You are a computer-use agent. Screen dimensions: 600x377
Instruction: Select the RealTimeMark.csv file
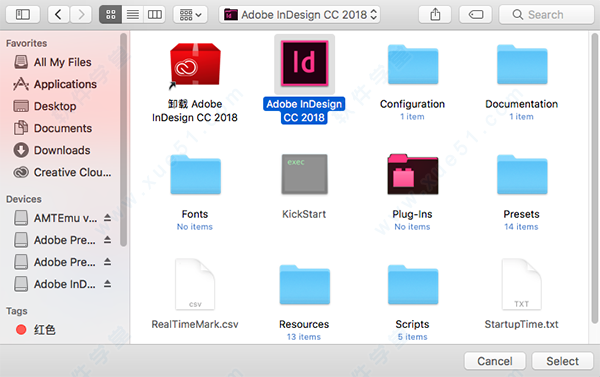click(x=195, y=284)
